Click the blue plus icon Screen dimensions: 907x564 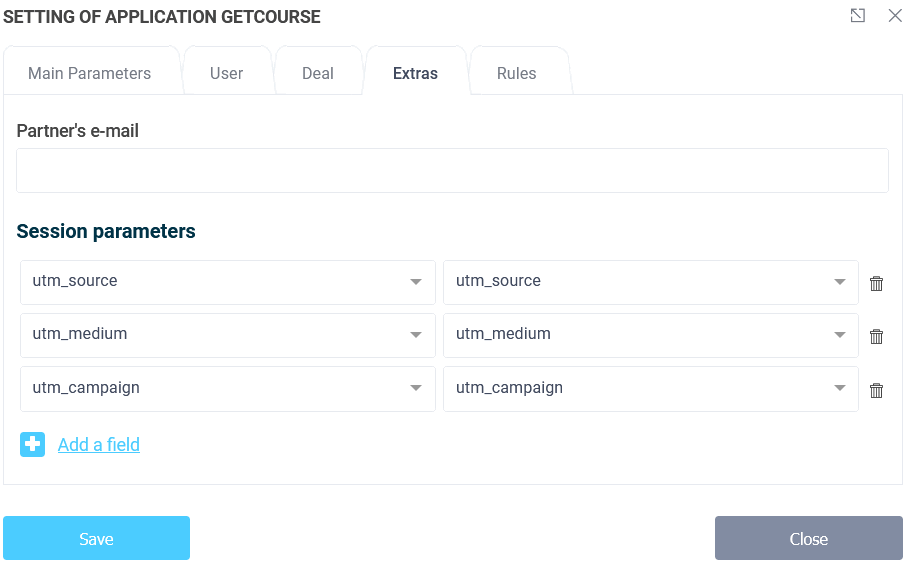[32, 444]
